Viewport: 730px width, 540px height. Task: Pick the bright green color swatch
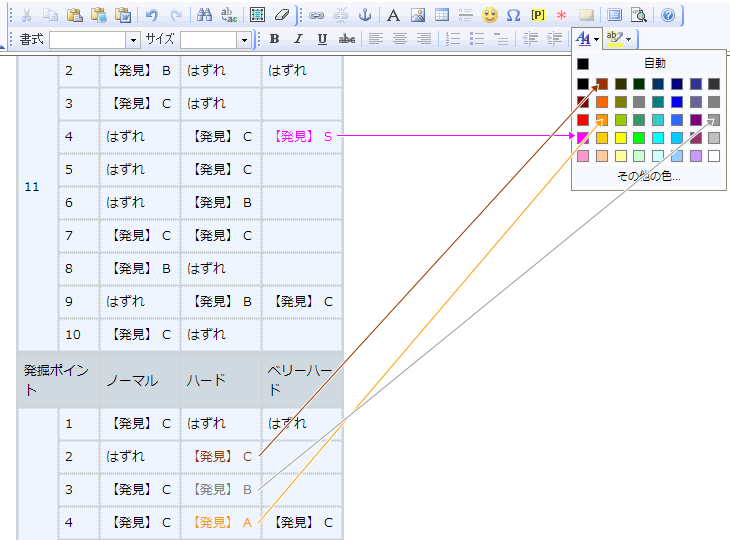639,138
